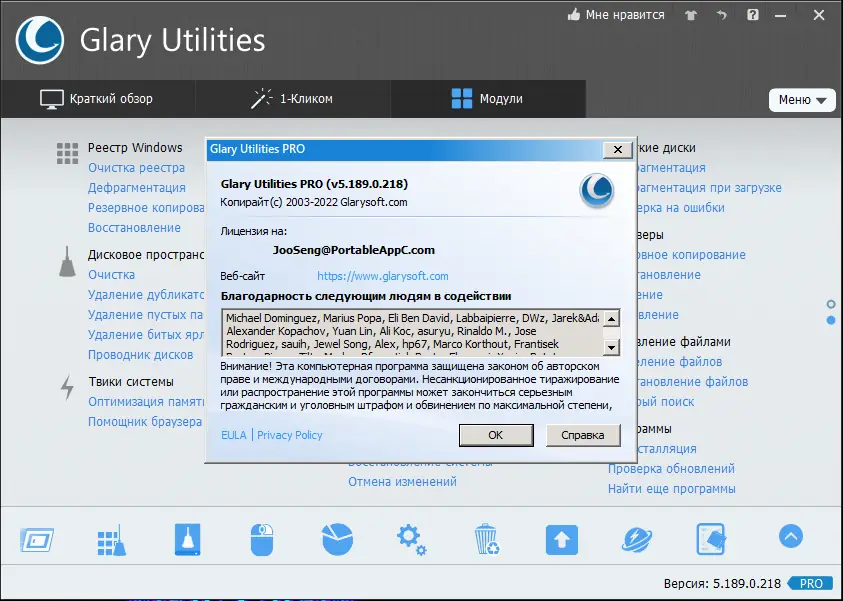Screen dimensions: 843x601
Task: Click the credits list scroll-up arrow
Action: point(611,319)
